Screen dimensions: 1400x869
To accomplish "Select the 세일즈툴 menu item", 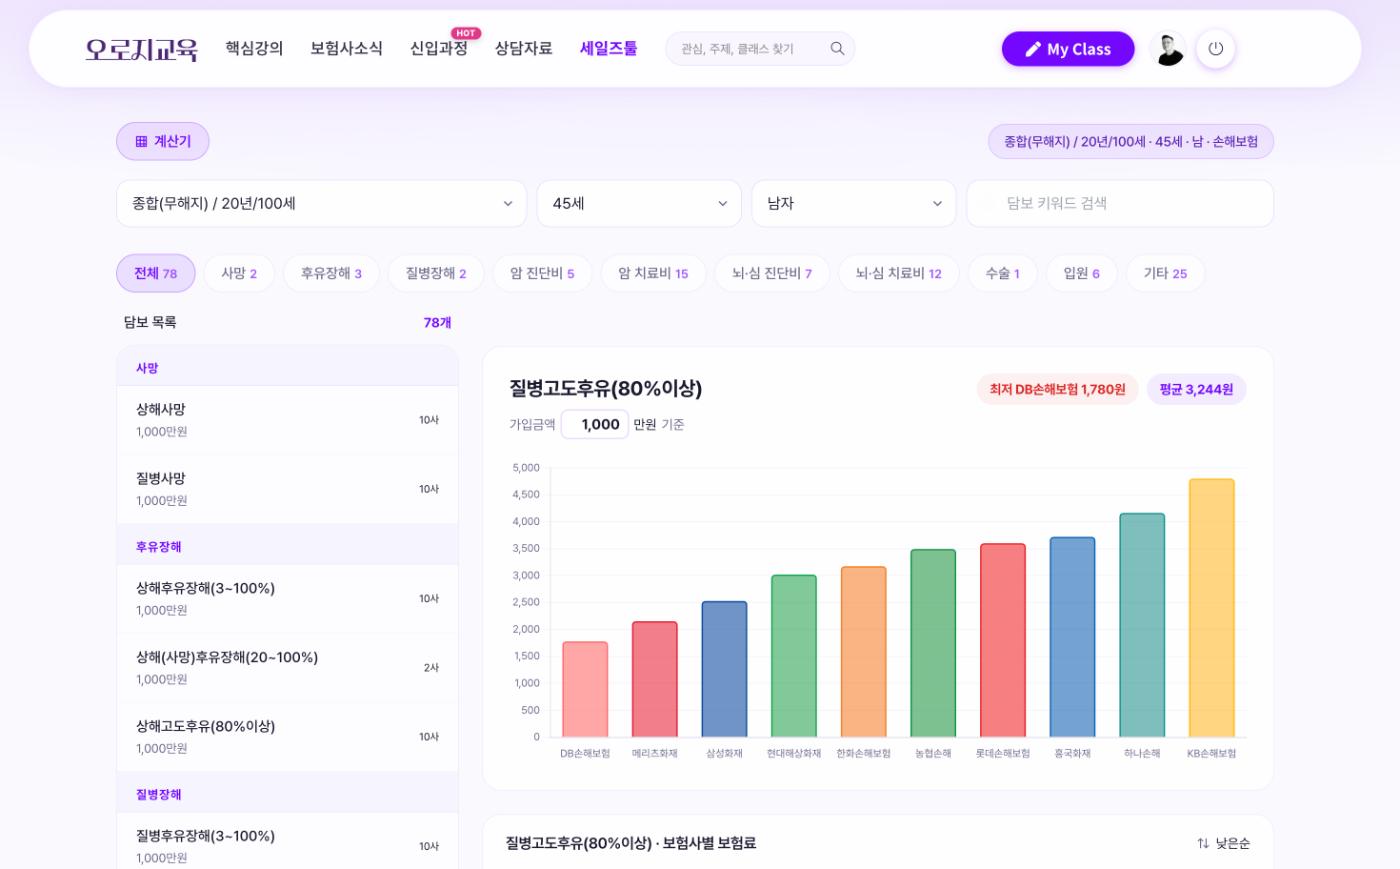I will tap(608, 48).
